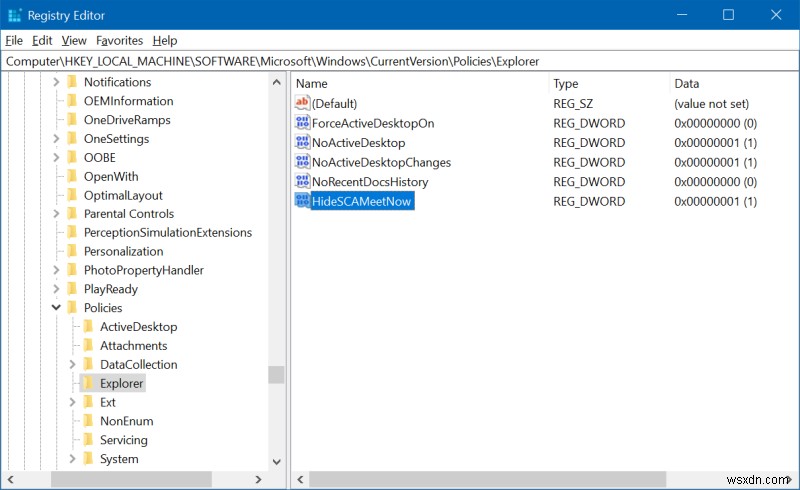Select the Servicing key label
Image resolution: width=800 pixels, height=490 pixels.
click(123, 440)
